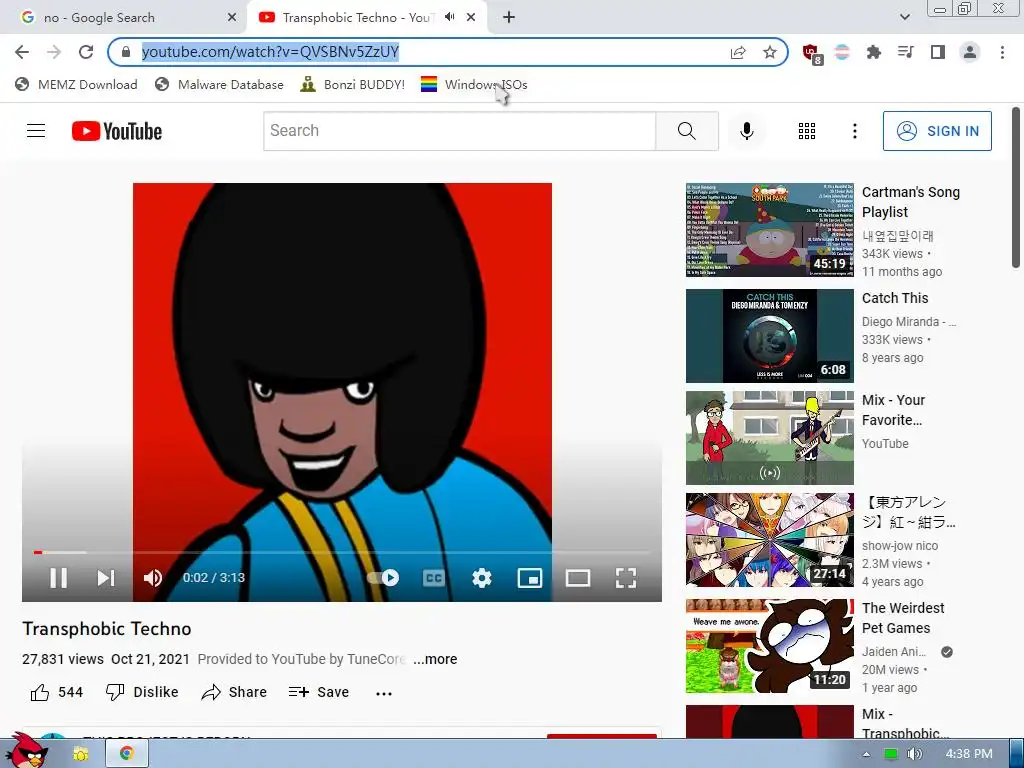The height and width of the screenshot is (768, 1024).
Task: Open the media control icon in toolbar
Action: (x=906, y=52)
